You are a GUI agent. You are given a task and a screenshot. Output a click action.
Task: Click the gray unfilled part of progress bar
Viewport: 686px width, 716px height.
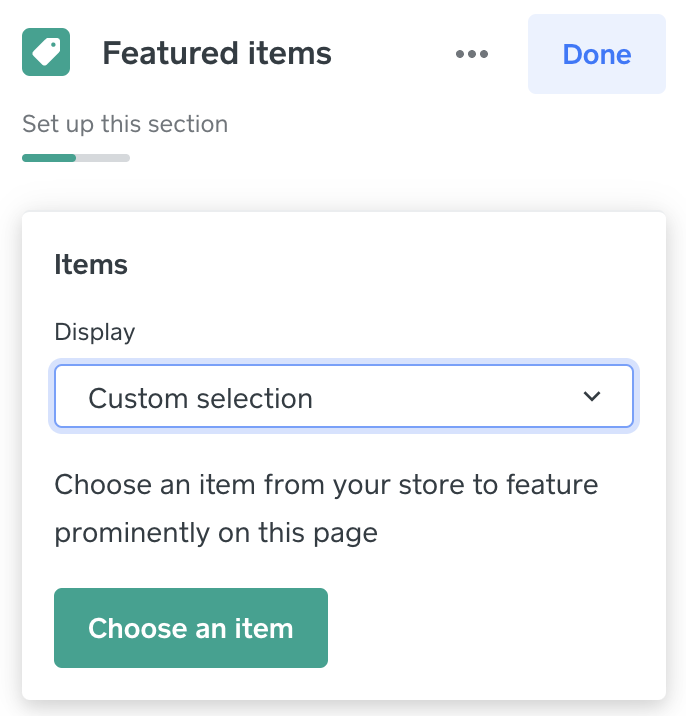103,158
